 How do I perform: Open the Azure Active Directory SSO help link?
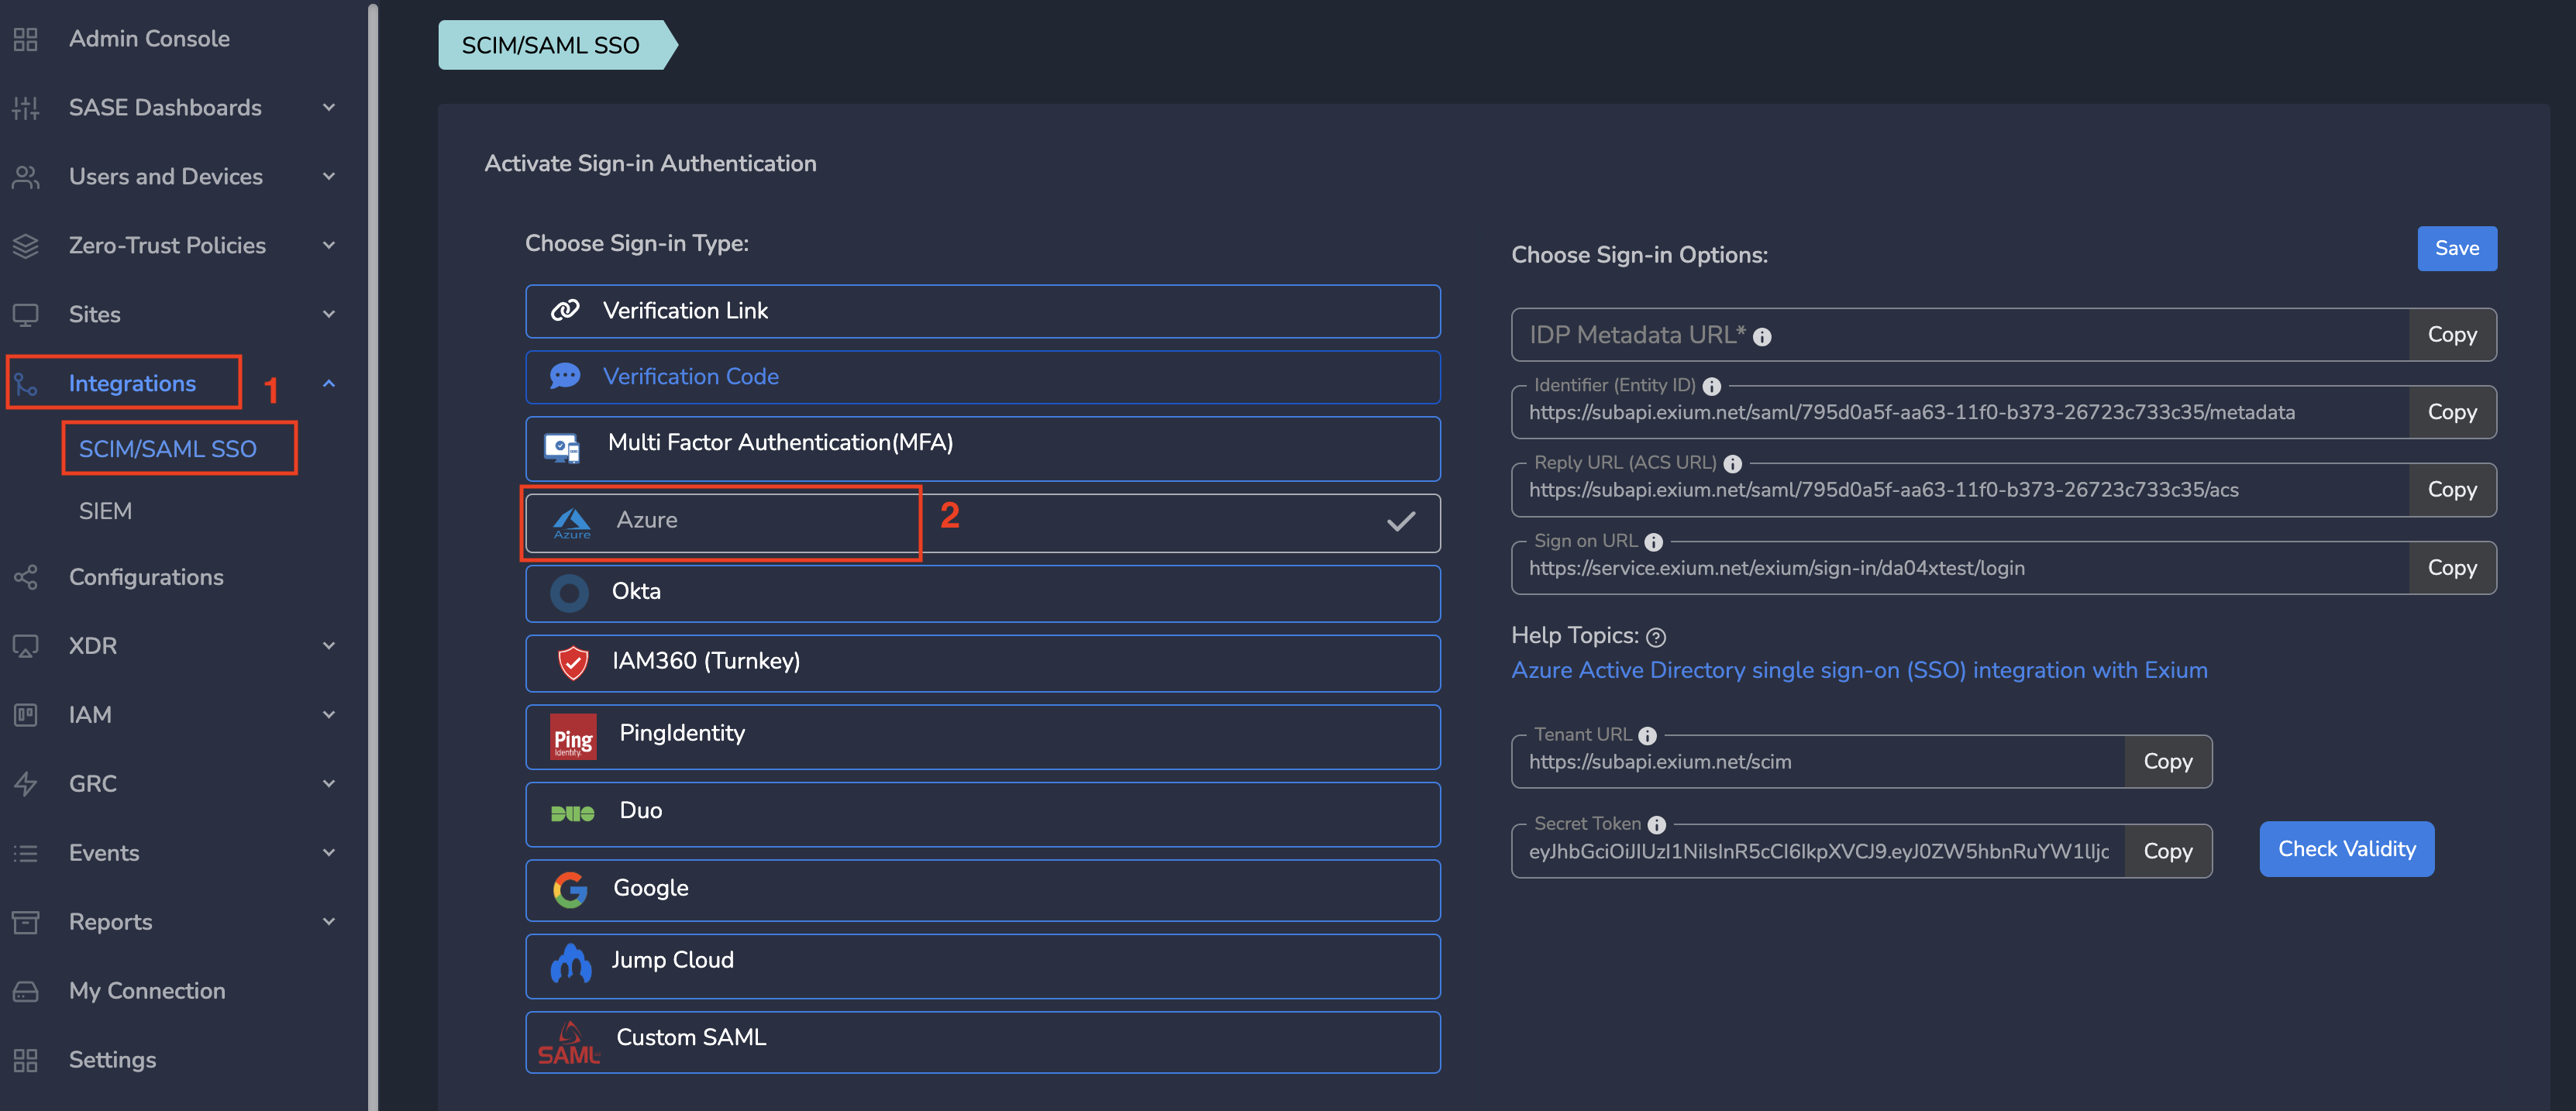(1858, 670)
